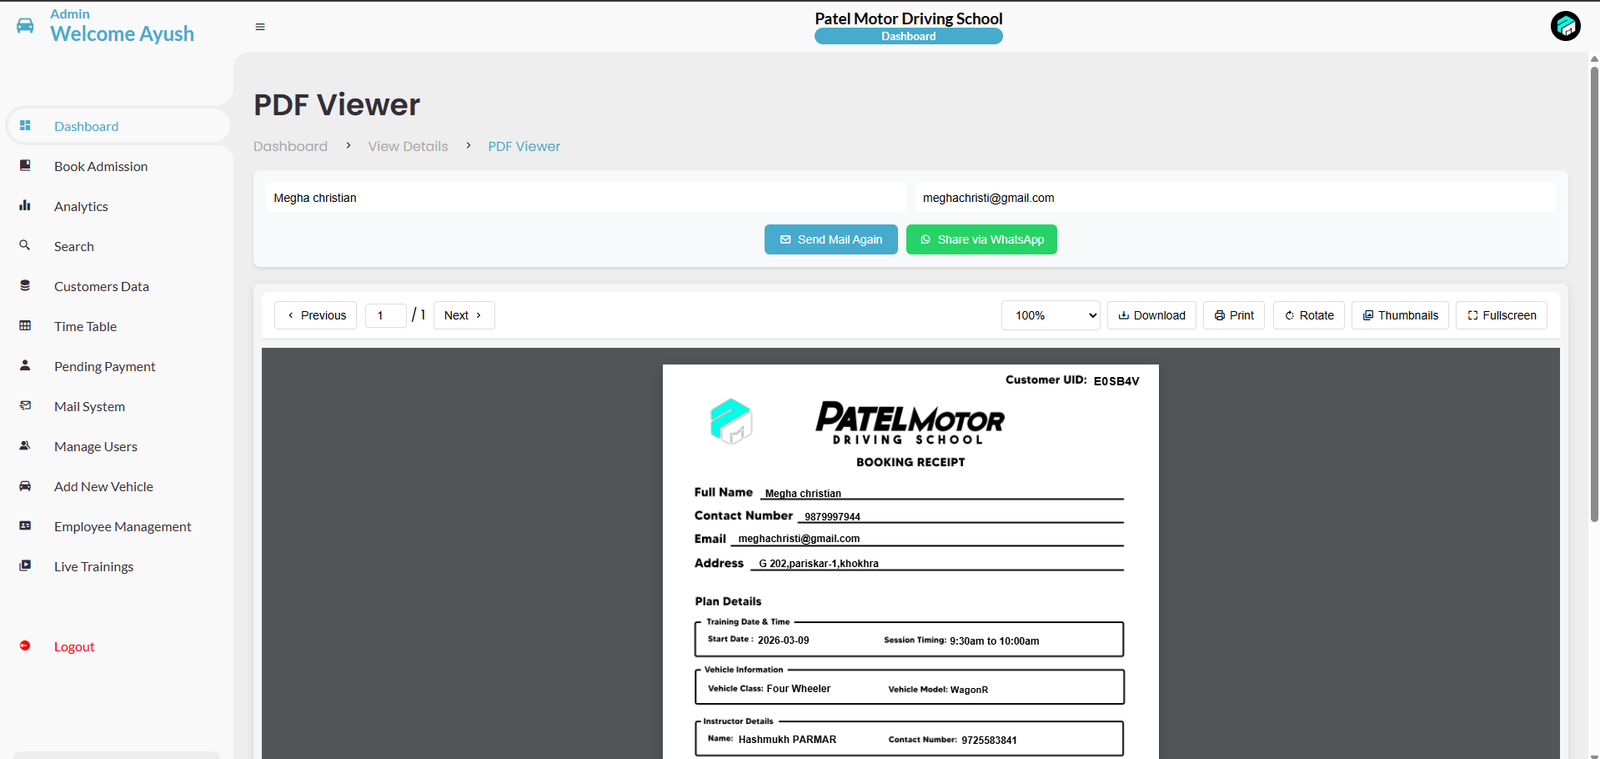Click the Welcome Ayush heading
Image resolution: width=1600 pixels, height=759 pixels.
[122, 34]
